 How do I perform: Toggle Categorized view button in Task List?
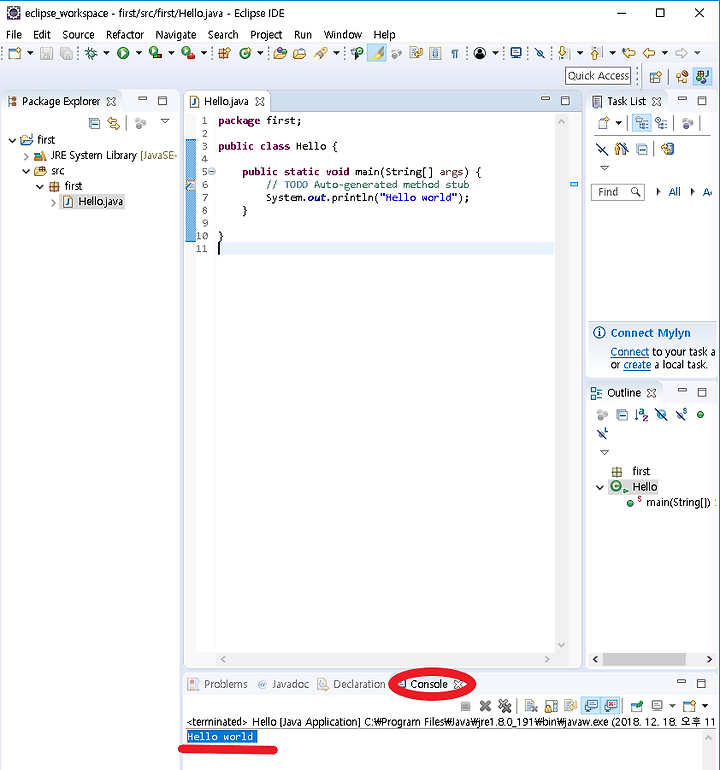coord(641,123)
